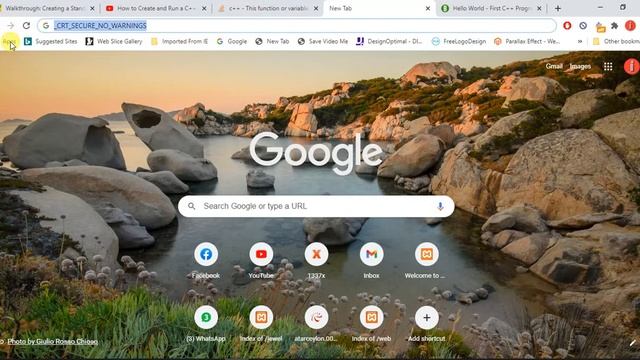Open the Suggested Sites bookmark
The height and width of the screenshot is (360, 640).
(51, 42)
